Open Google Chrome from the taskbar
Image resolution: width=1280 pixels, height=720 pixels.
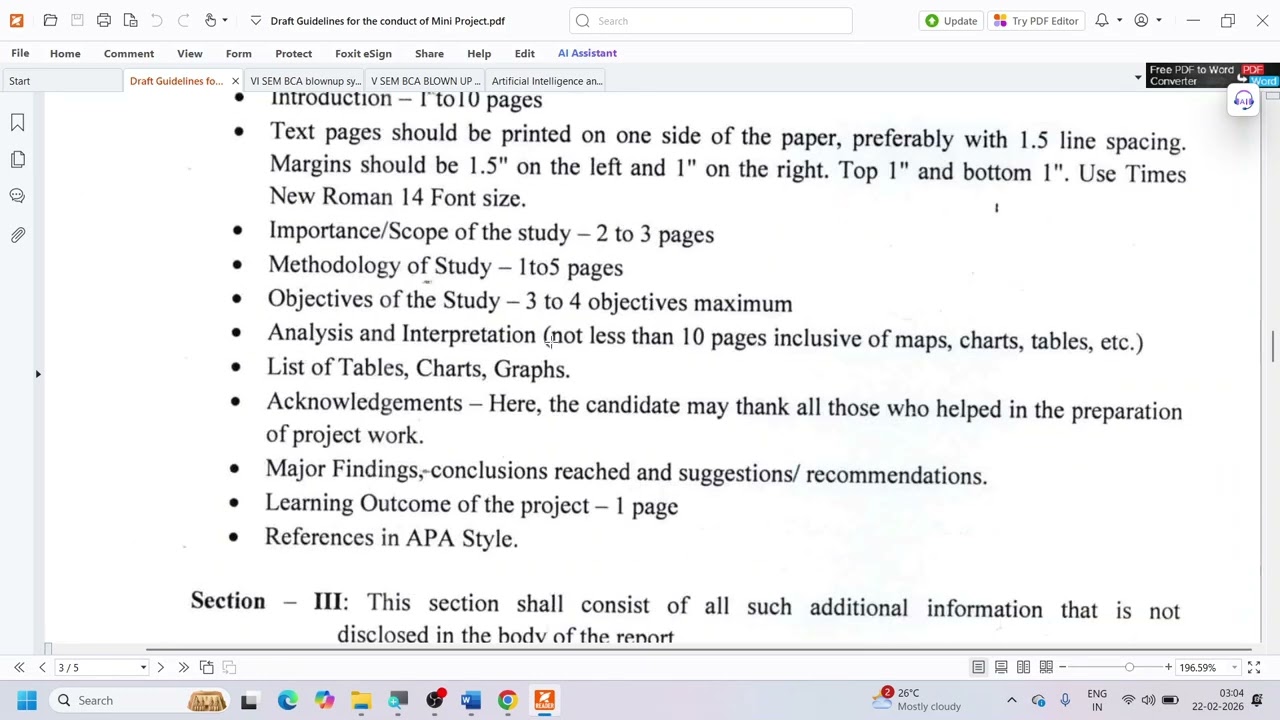[507, 700]
